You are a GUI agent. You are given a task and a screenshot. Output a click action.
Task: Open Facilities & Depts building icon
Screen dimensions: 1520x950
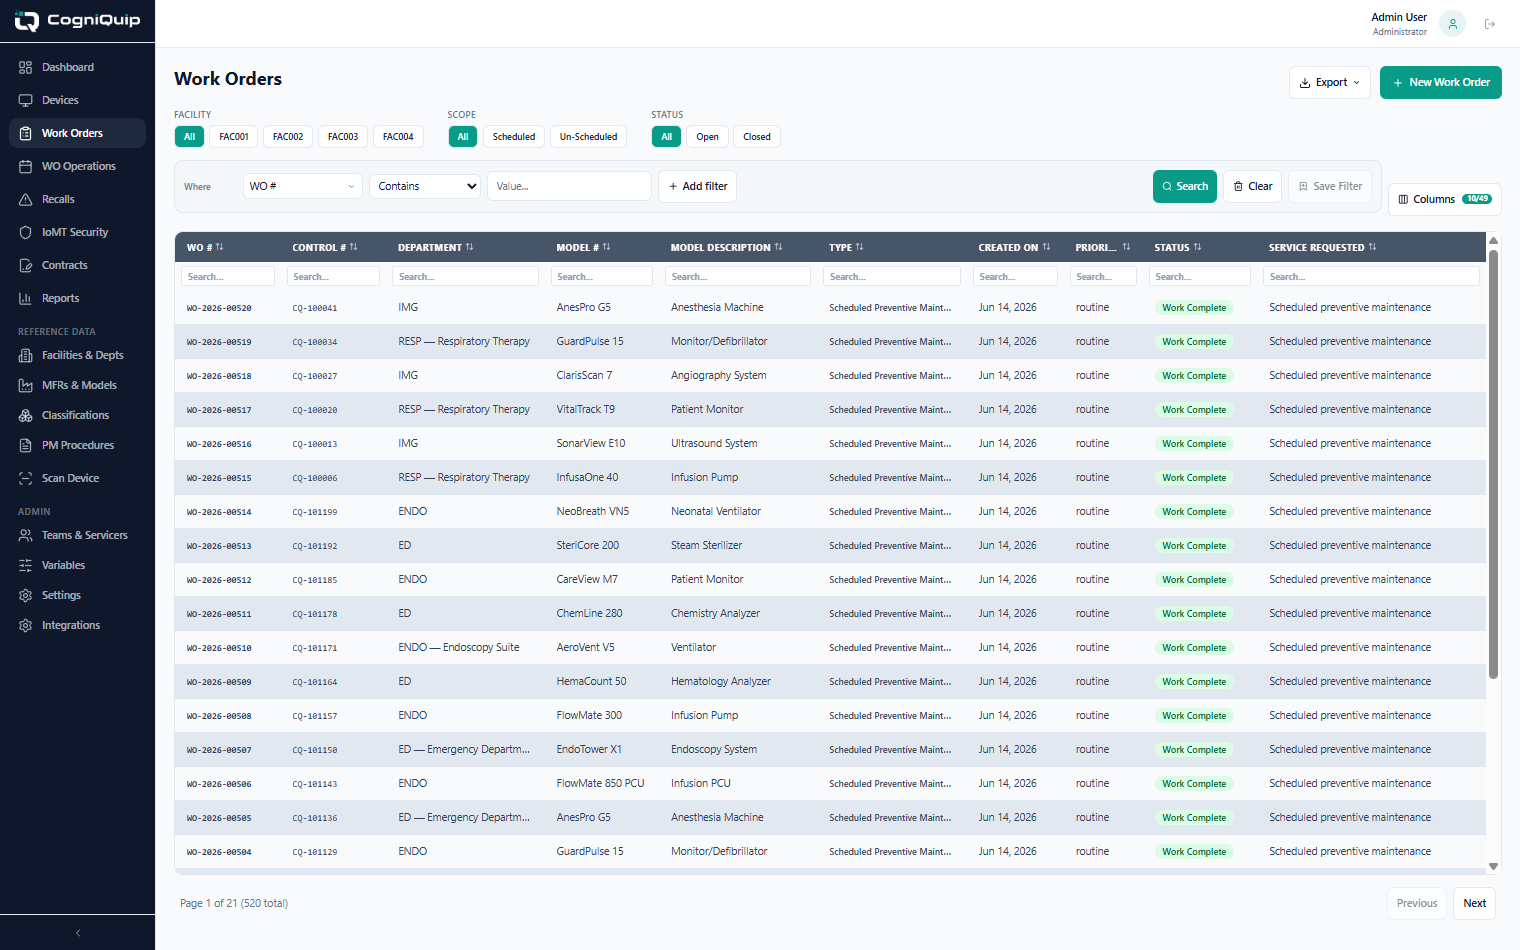(x=25, y=355)
